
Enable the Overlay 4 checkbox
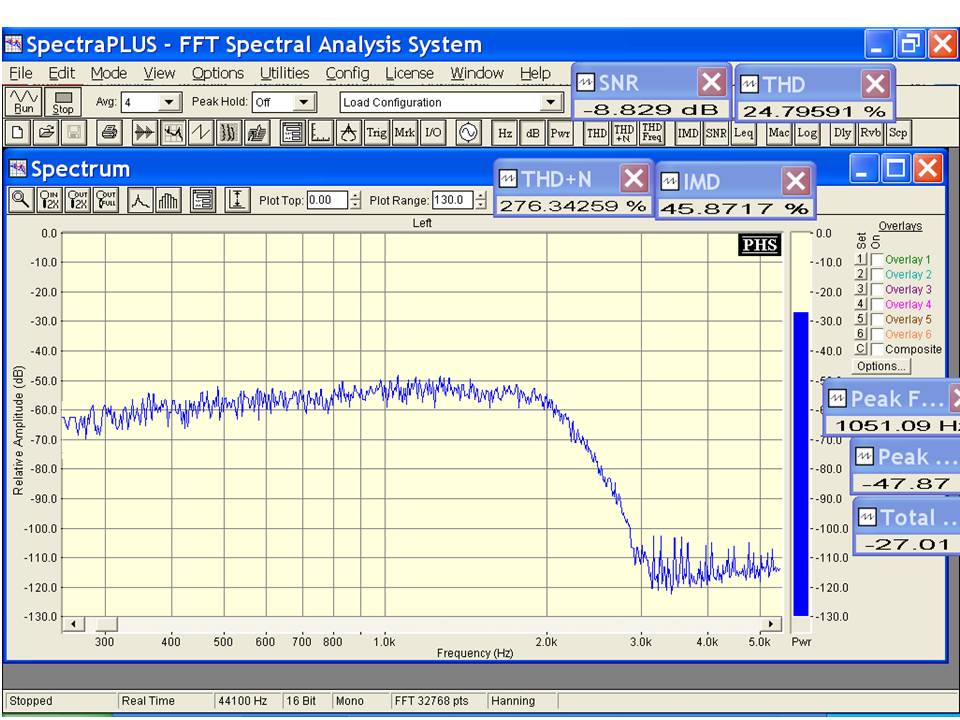click(x=877, y=304)
